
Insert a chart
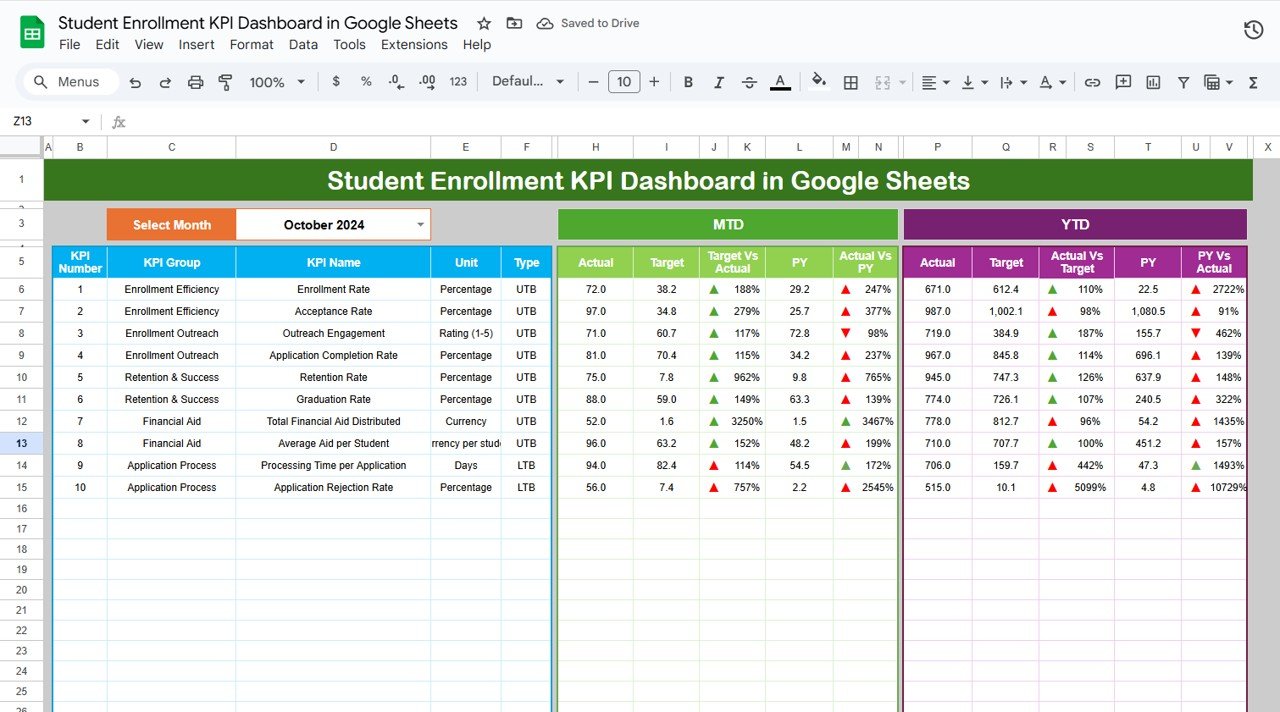tap(1152, 81)
